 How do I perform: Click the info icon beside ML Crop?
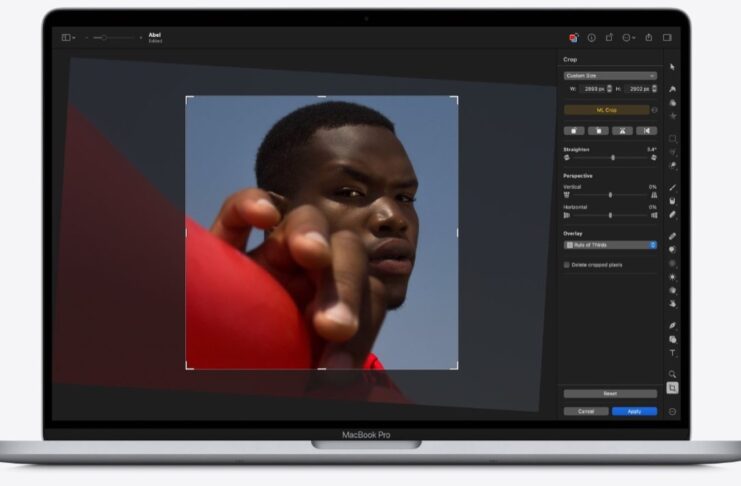(655, 110)
